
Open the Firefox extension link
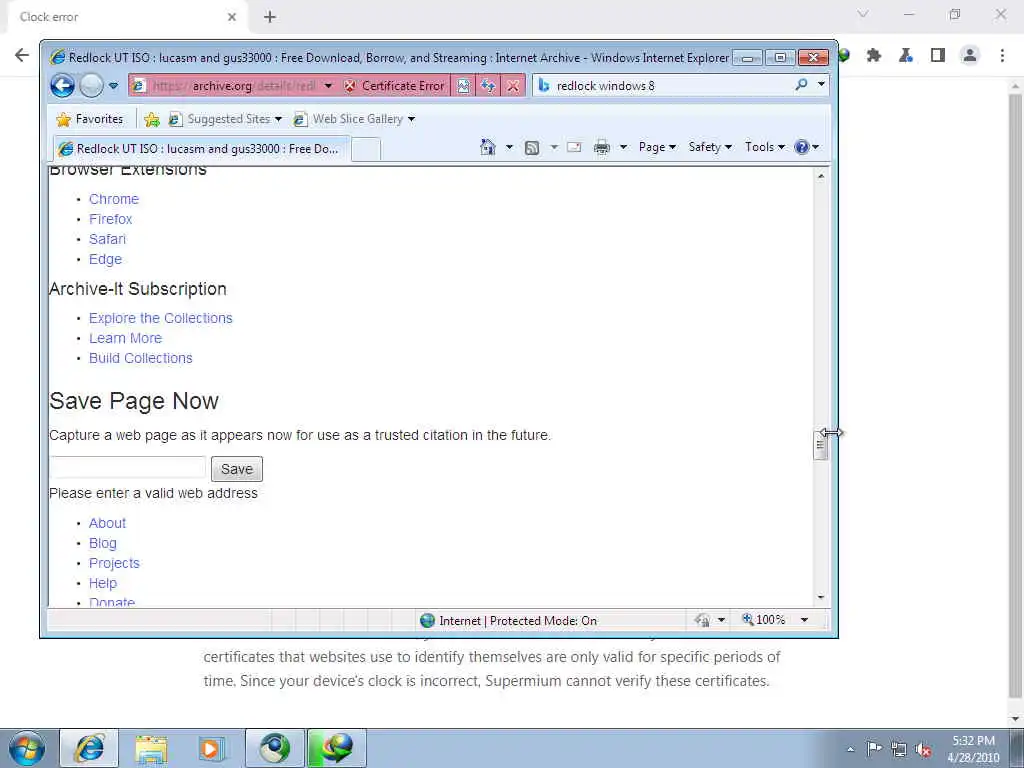pyautogui.click(x=110, y=219)
